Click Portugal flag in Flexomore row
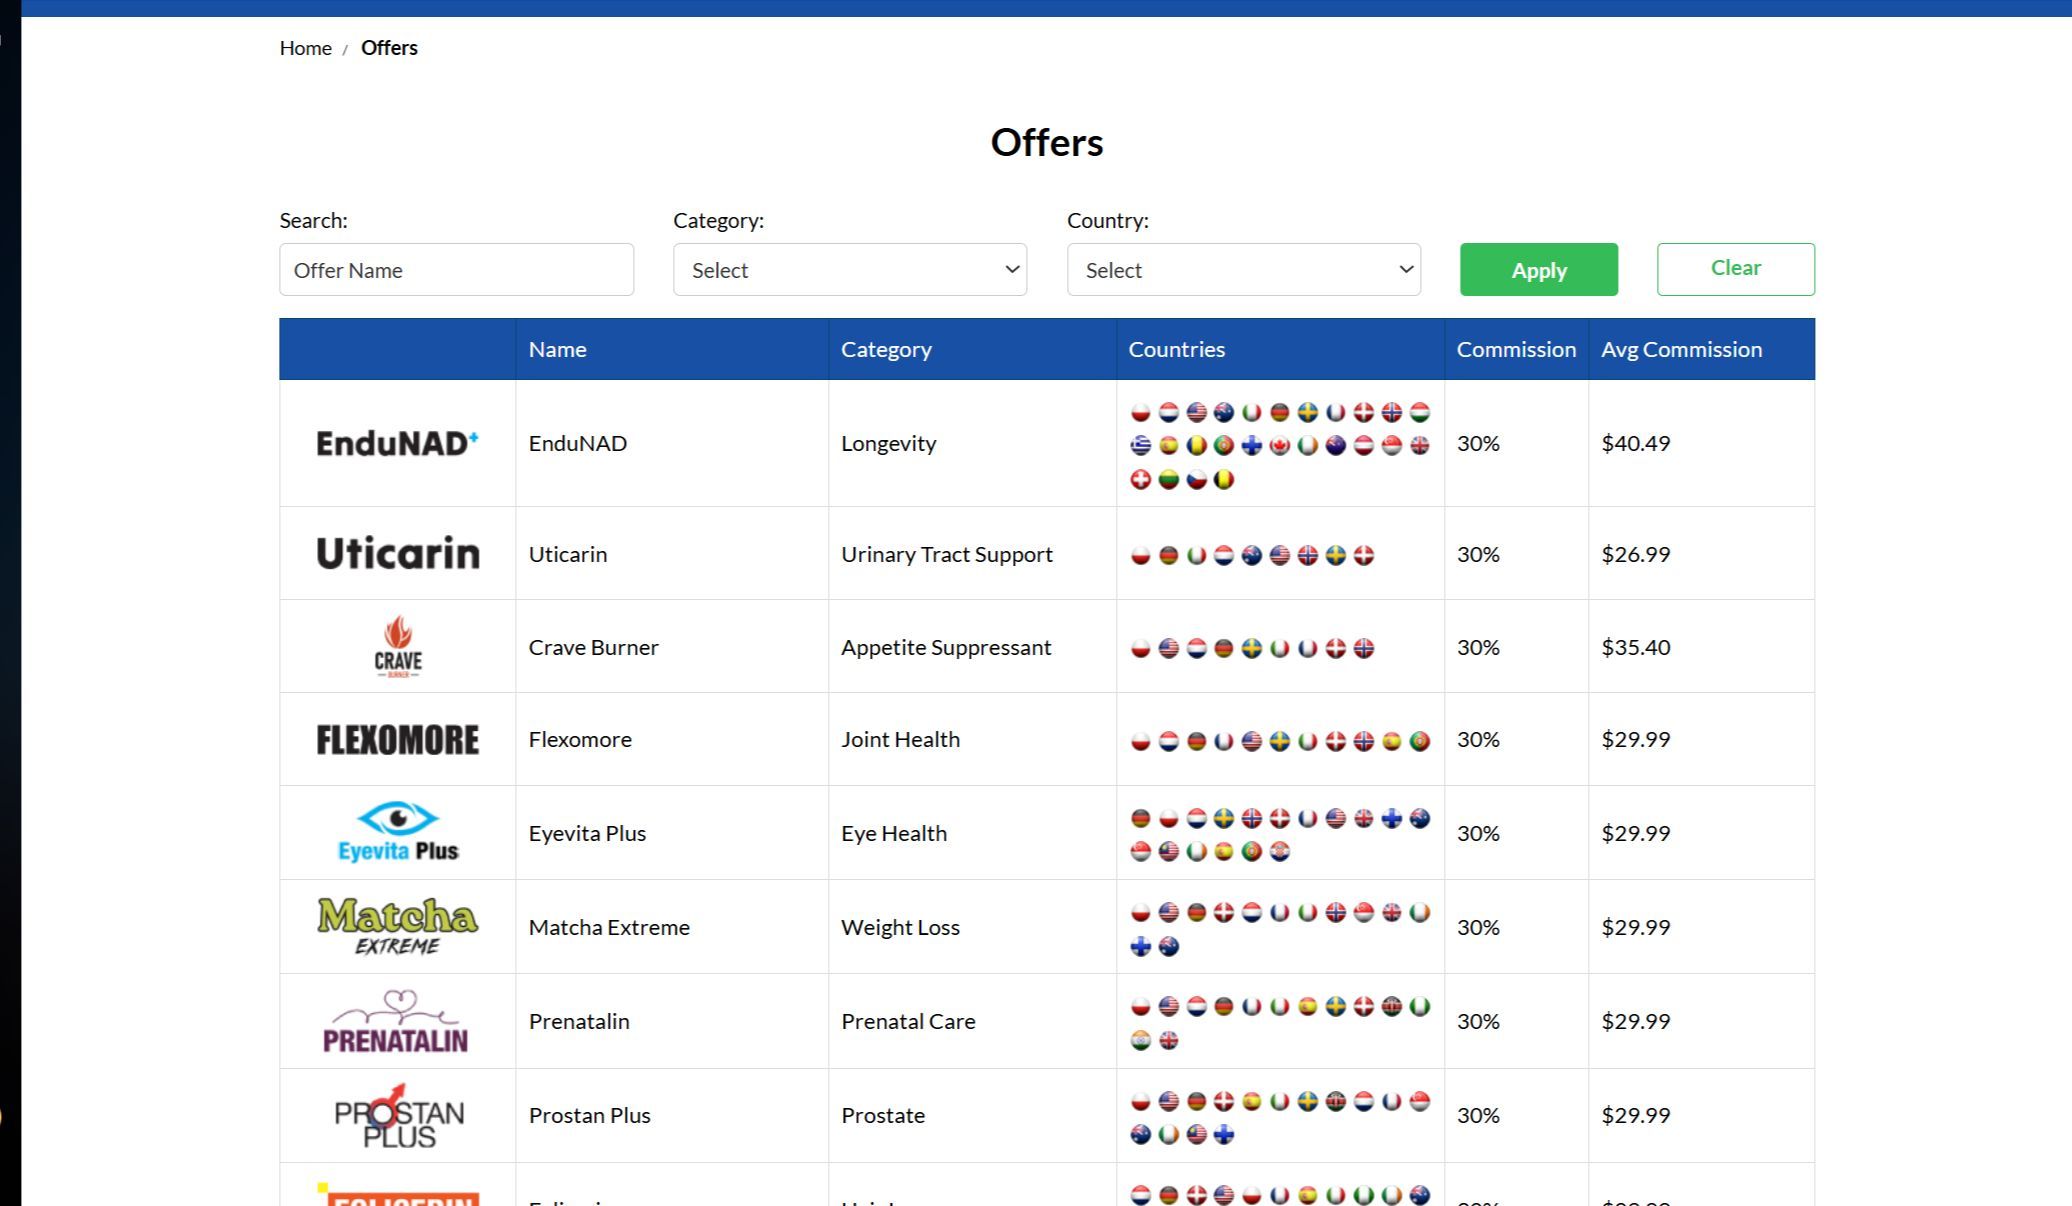Image resolution: width=2072 pixels, height=1206 pixels. (x=1419, y=741)
